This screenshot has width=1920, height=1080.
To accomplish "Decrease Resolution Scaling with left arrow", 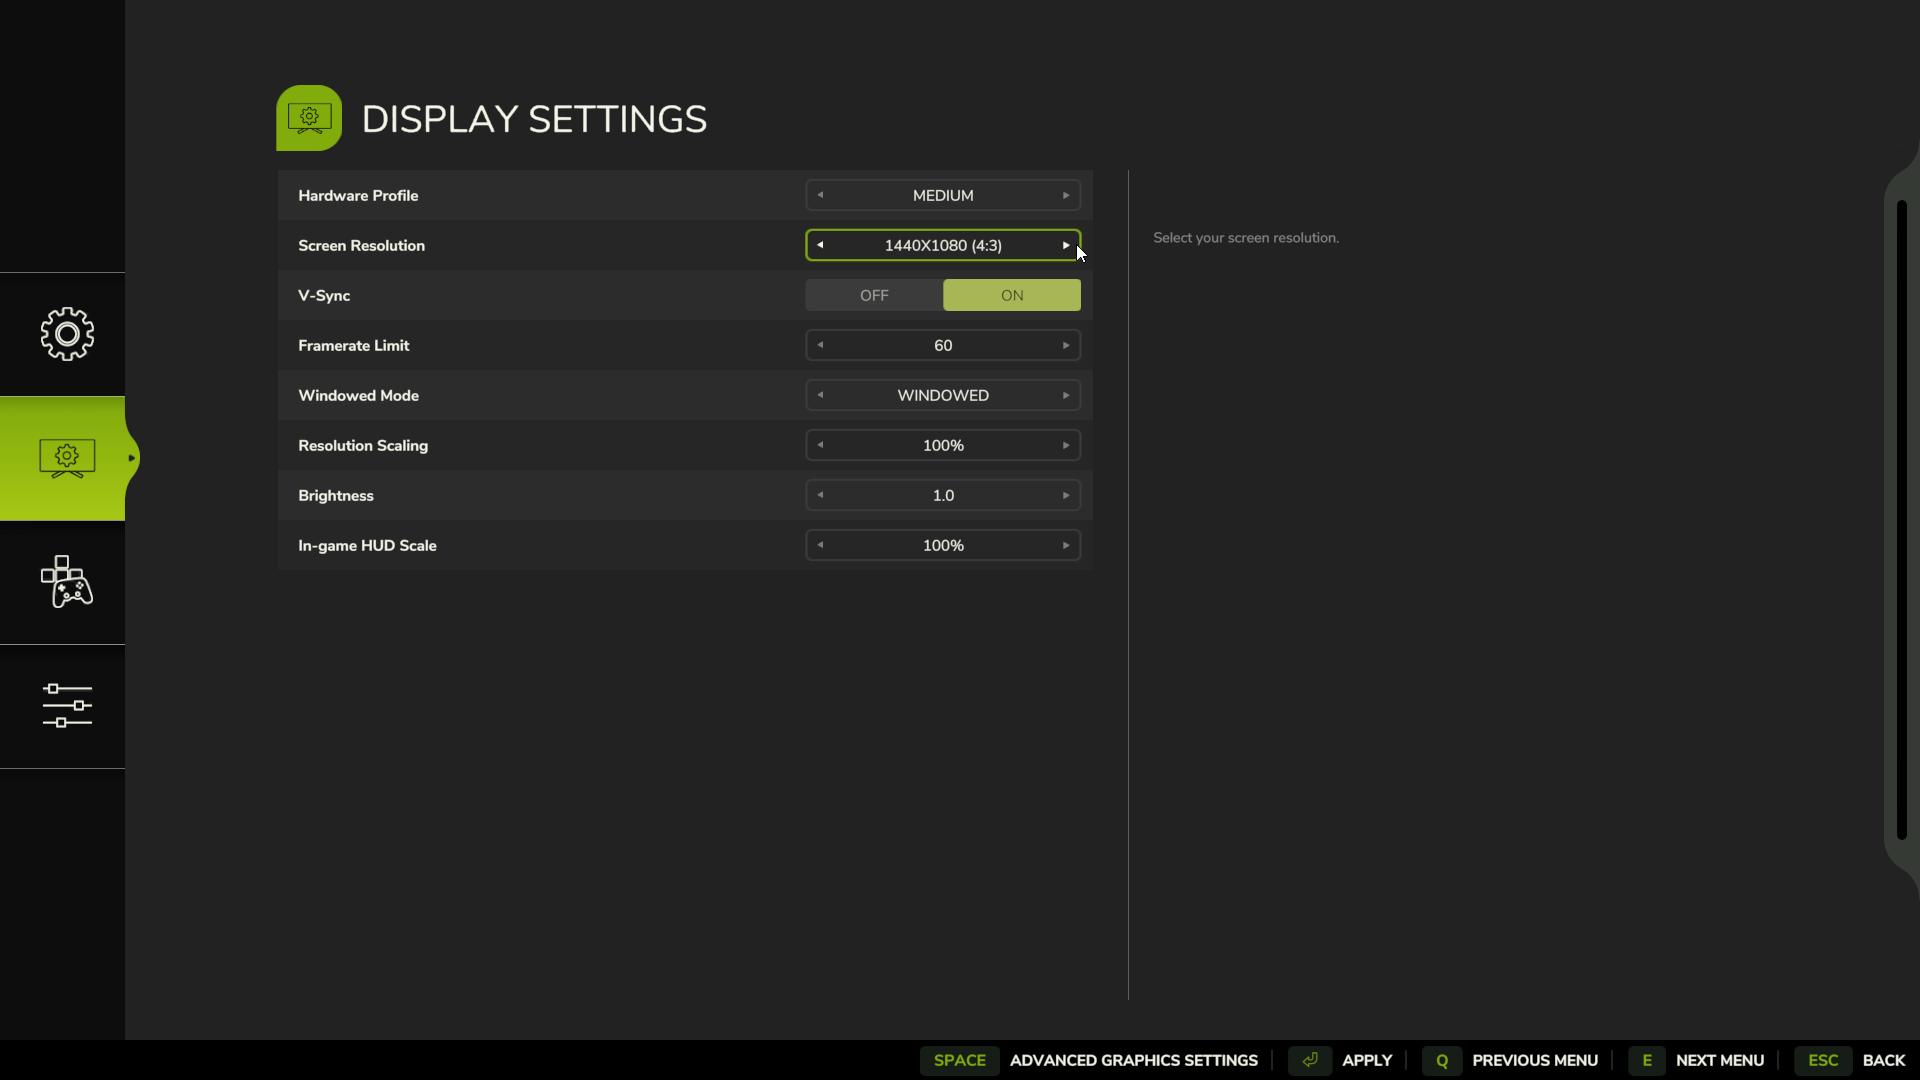I will point(820,445).
